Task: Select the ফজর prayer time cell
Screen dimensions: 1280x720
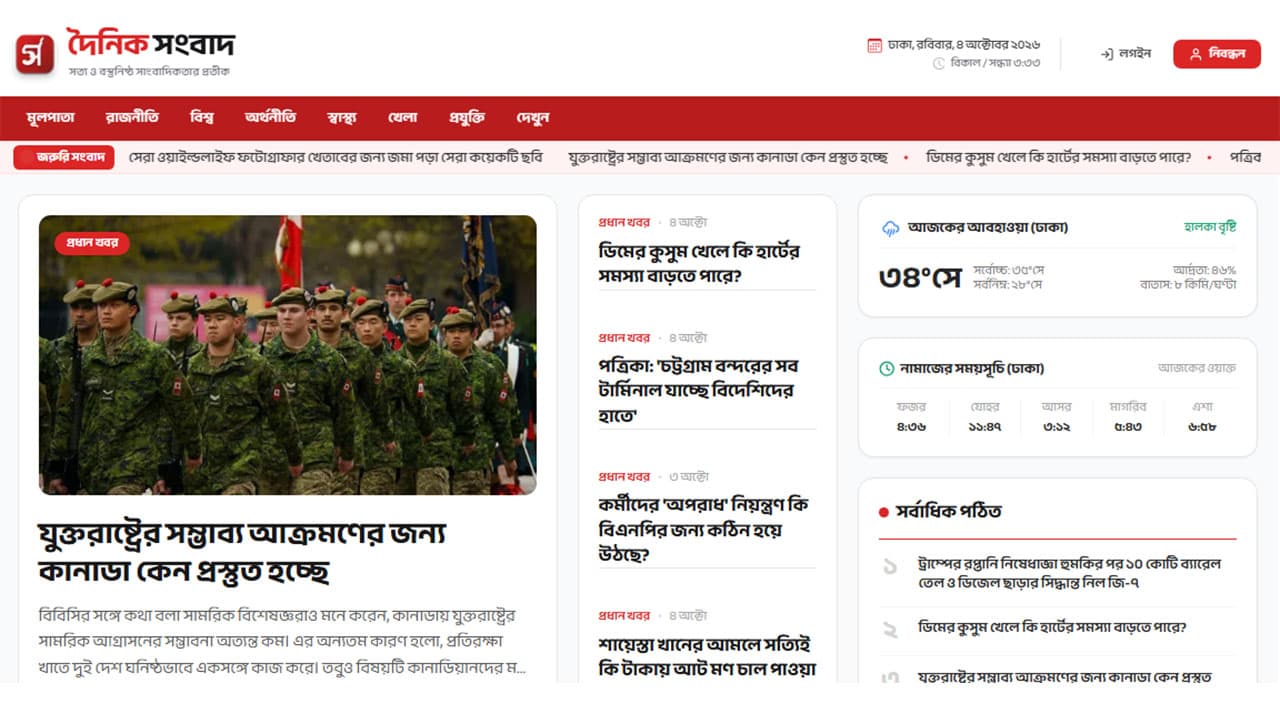Action: click(x=911, y=417)
